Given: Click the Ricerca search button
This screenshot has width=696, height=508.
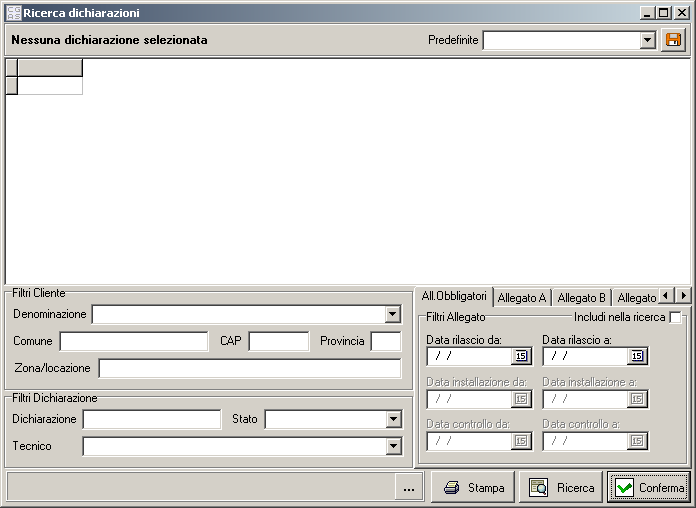Looking at the screenshot, I should [x=561, y=488].
